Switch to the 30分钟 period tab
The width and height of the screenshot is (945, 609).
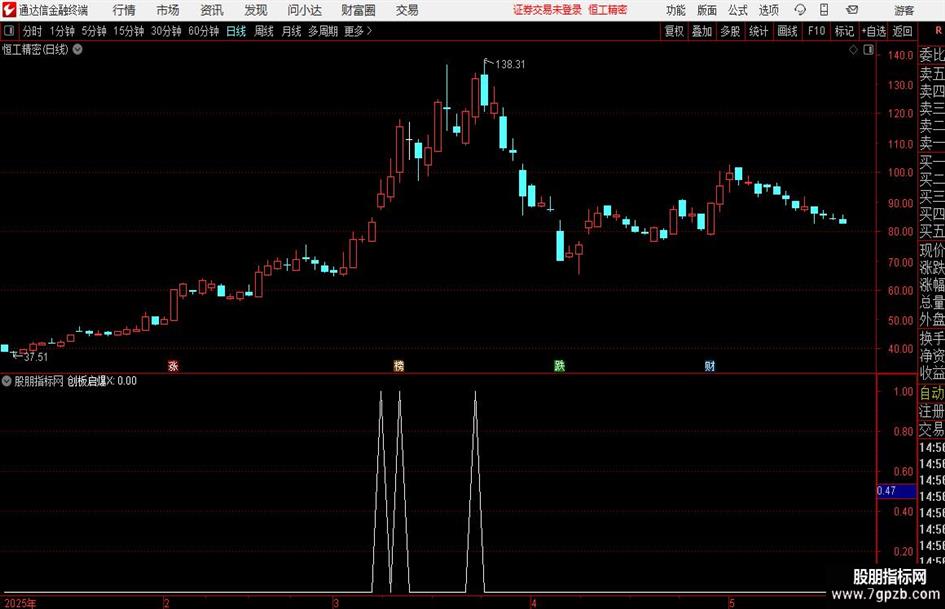click(166, 31)
